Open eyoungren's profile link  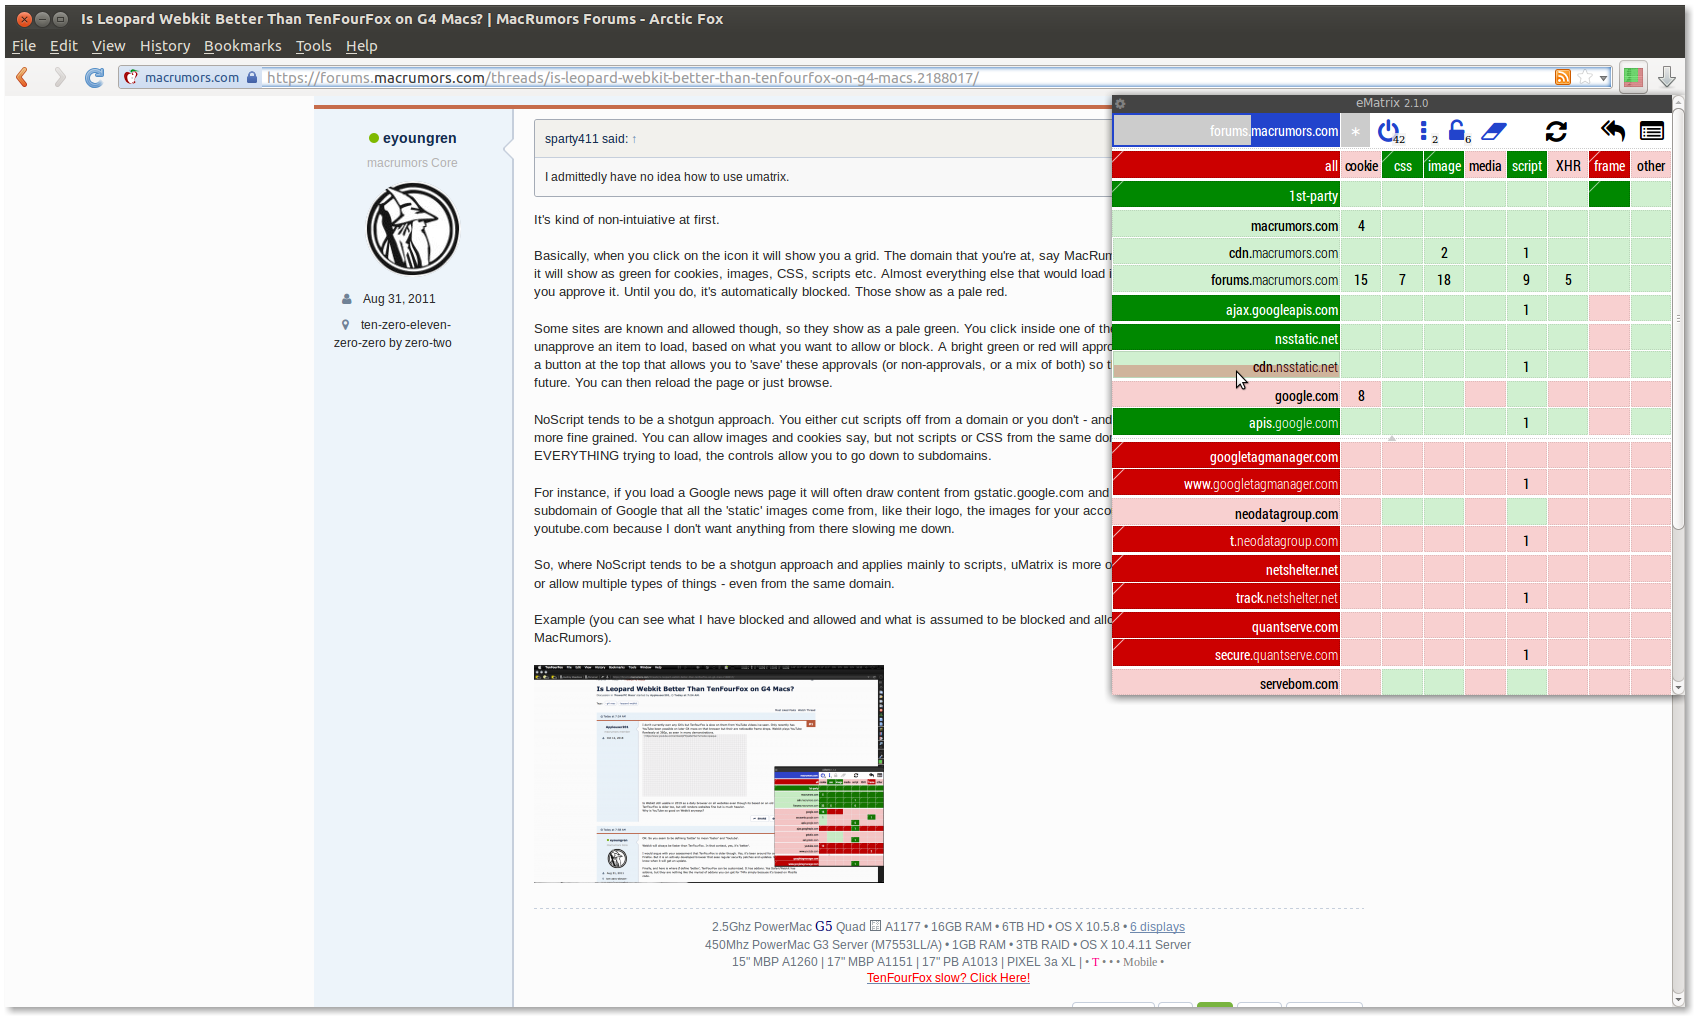tap(419, 138)
